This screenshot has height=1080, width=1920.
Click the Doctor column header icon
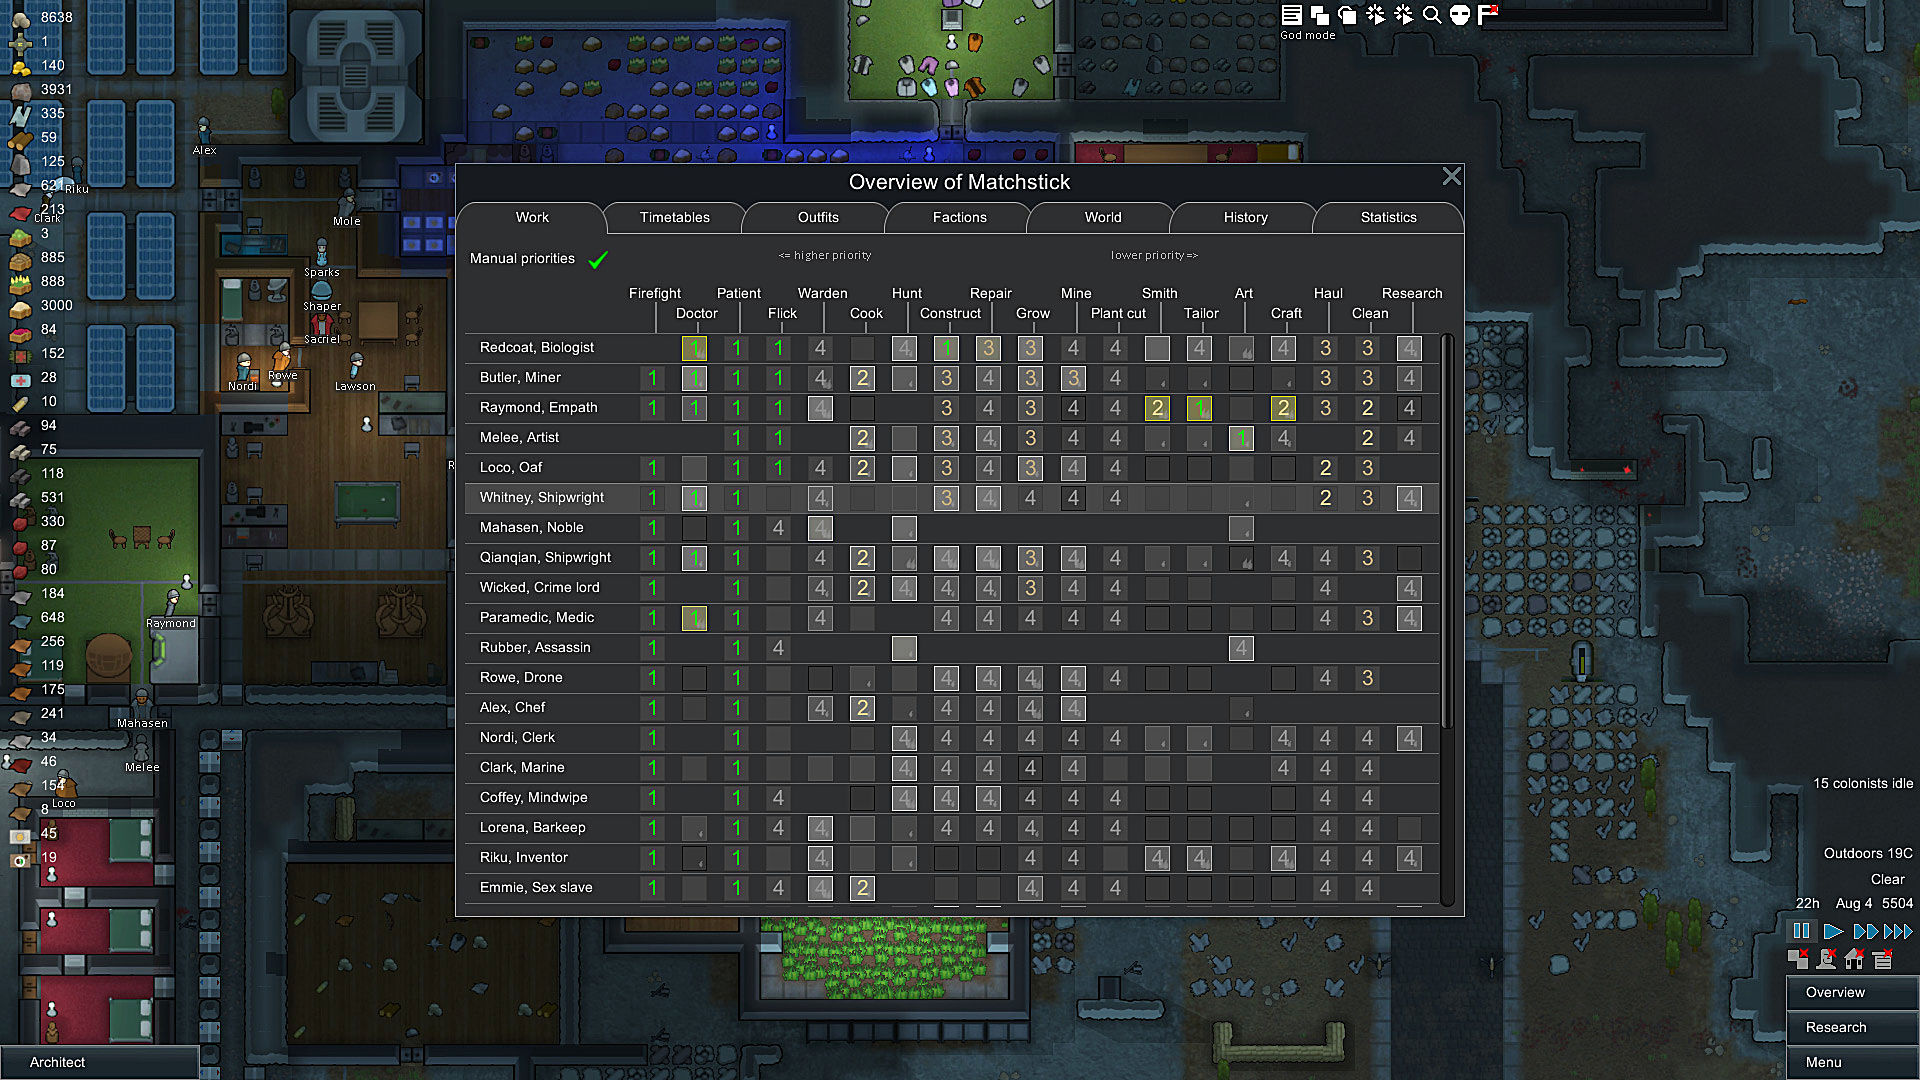coord(695,313)
